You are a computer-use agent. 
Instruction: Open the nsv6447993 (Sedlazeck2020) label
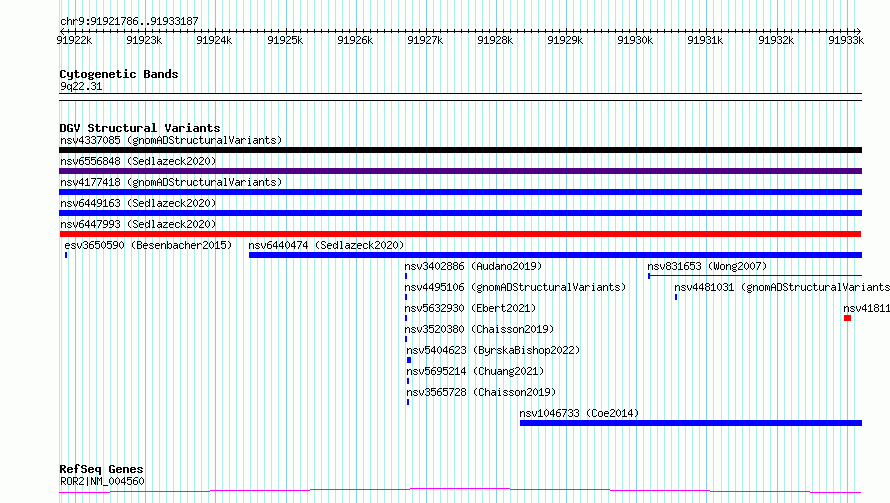138,224
